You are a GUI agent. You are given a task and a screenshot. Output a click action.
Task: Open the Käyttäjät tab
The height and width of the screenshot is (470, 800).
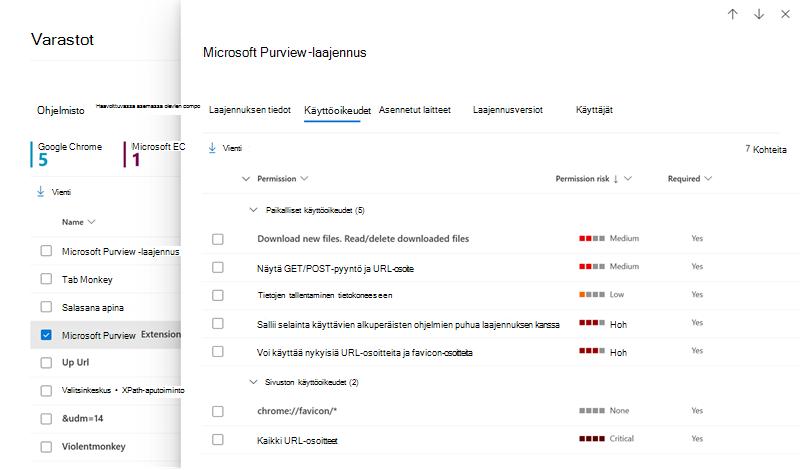(x=594, y=110)
